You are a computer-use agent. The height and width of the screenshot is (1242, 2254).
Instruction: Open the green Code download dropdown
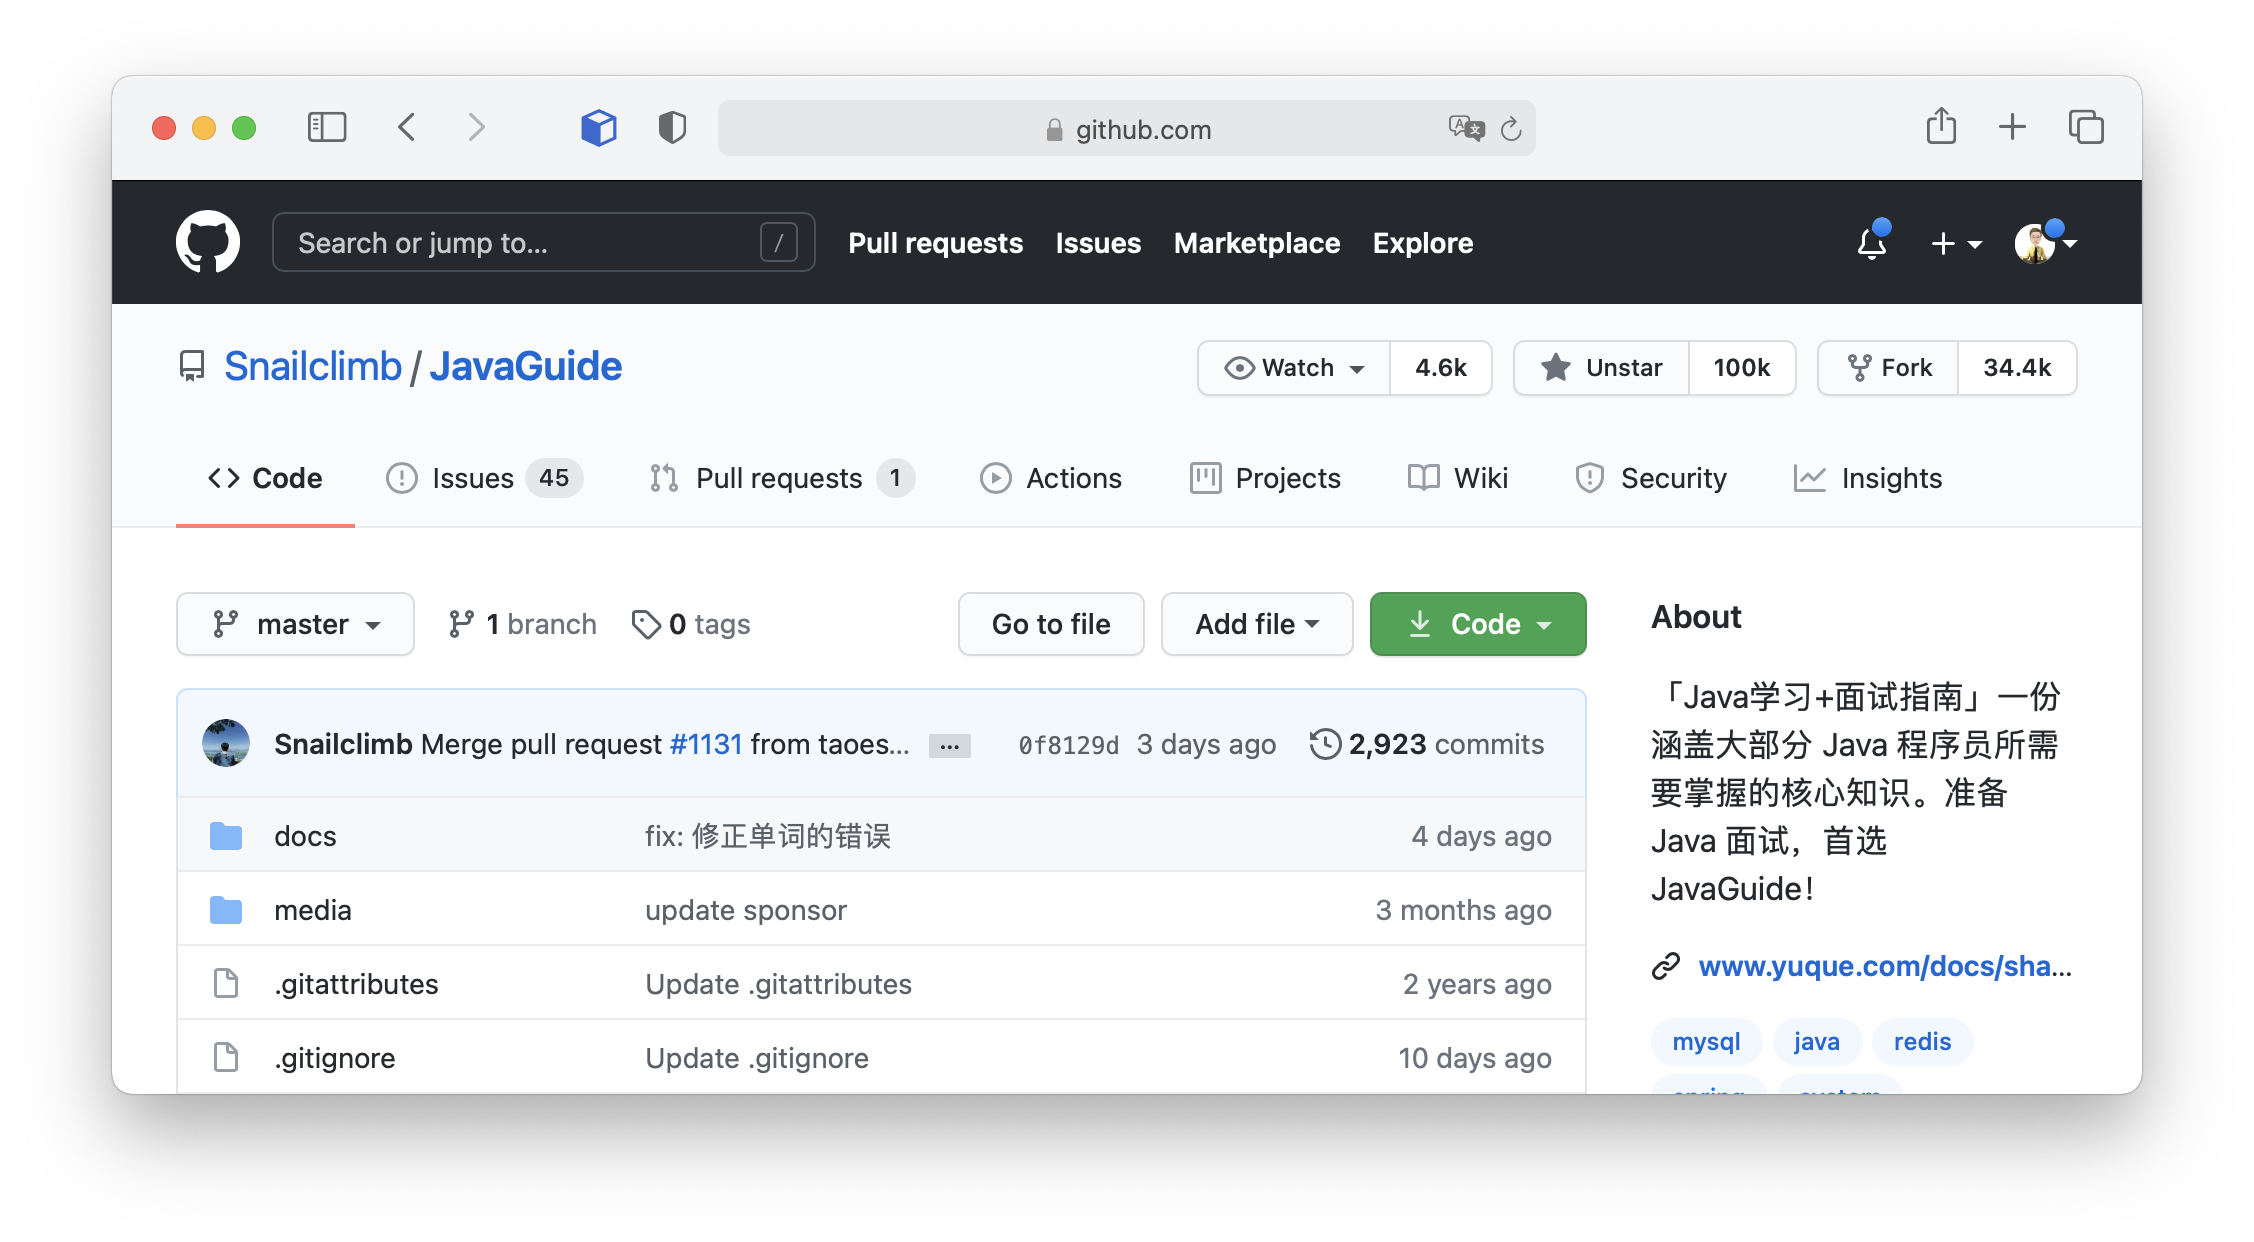(1478, 624)
